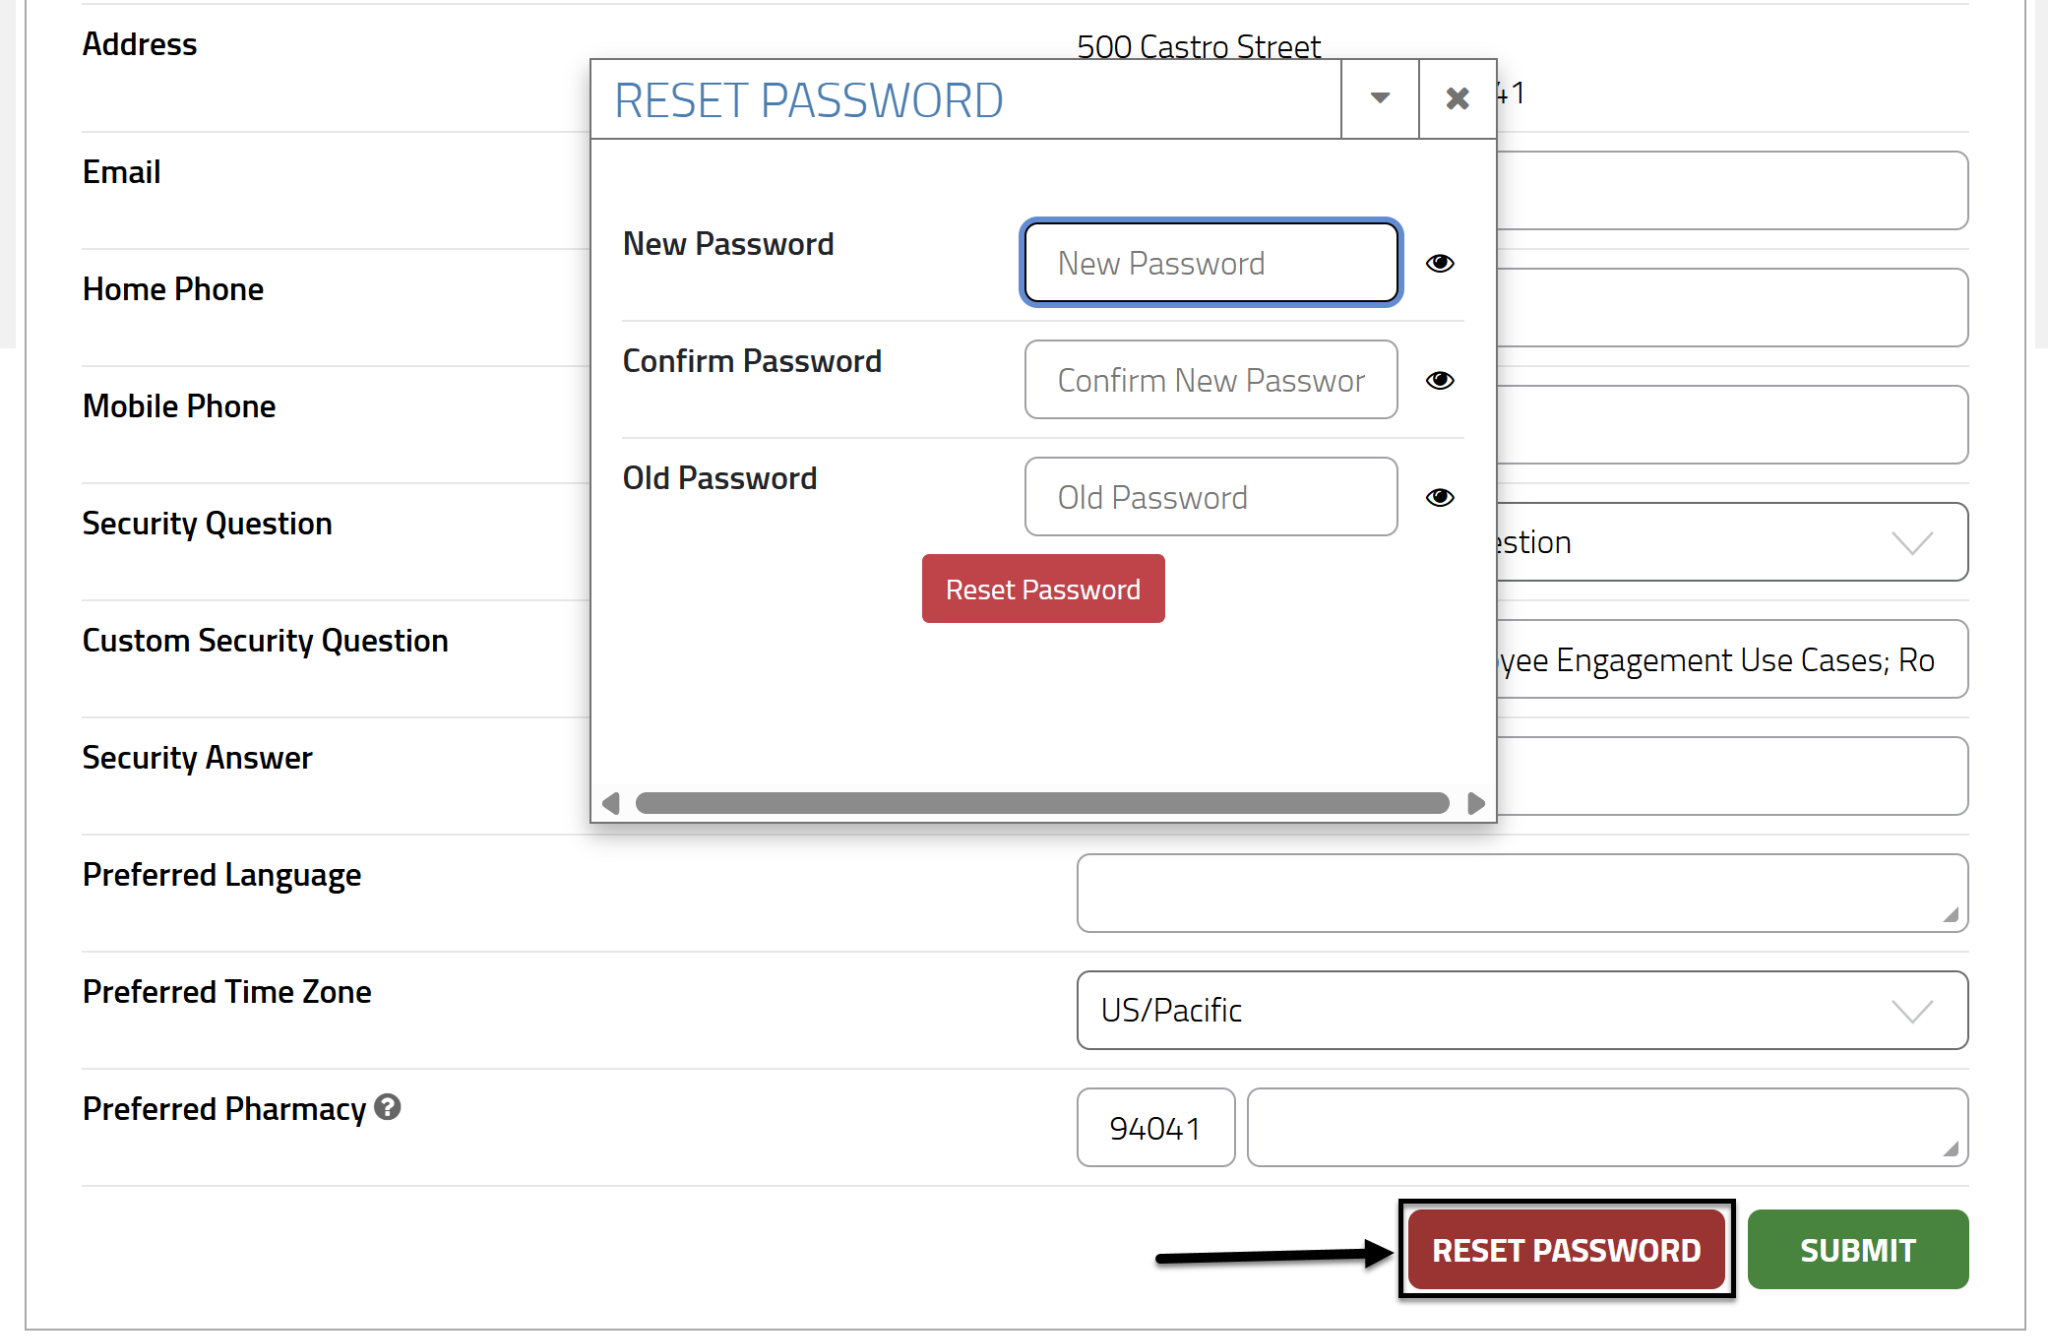This screenshot has height=1340, width=2048.
Task: Show the New Password text
Action: coord(1439,263)
